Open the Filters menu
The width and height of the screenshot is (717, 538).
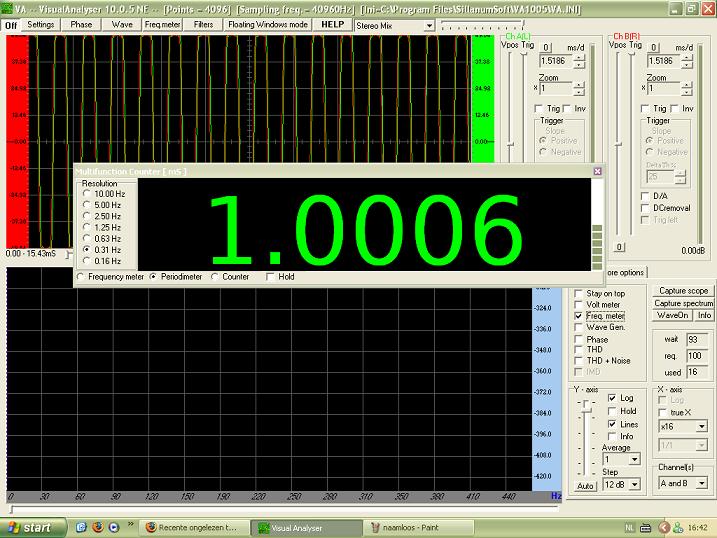[x=203, y=24]
